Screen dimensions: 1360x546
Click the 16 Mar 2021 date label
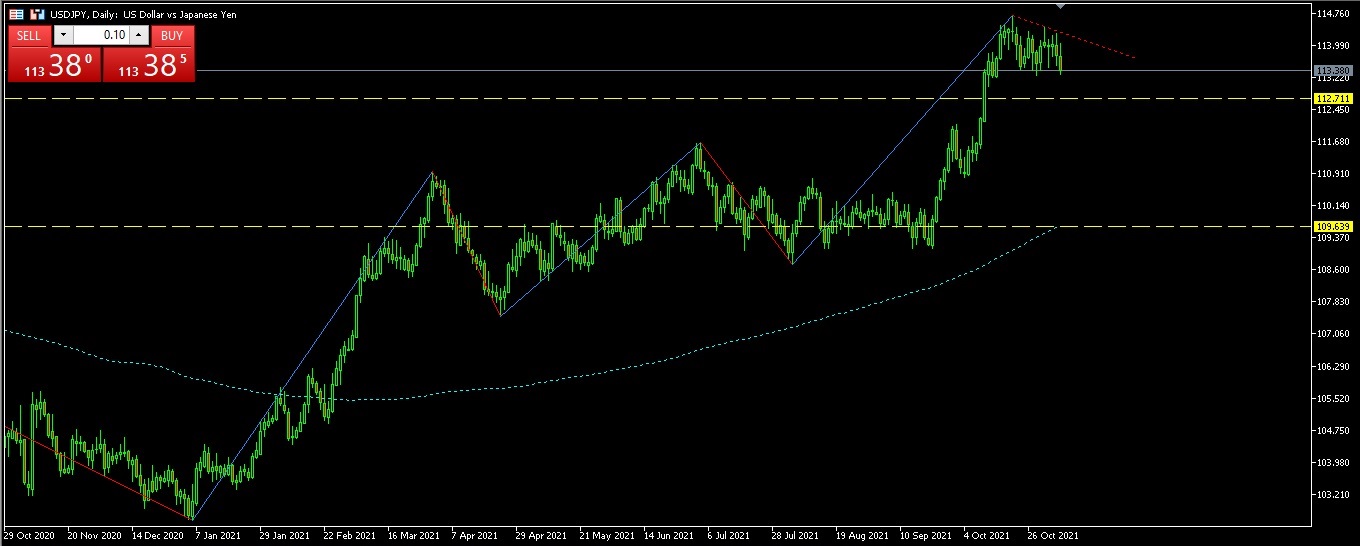412,535
